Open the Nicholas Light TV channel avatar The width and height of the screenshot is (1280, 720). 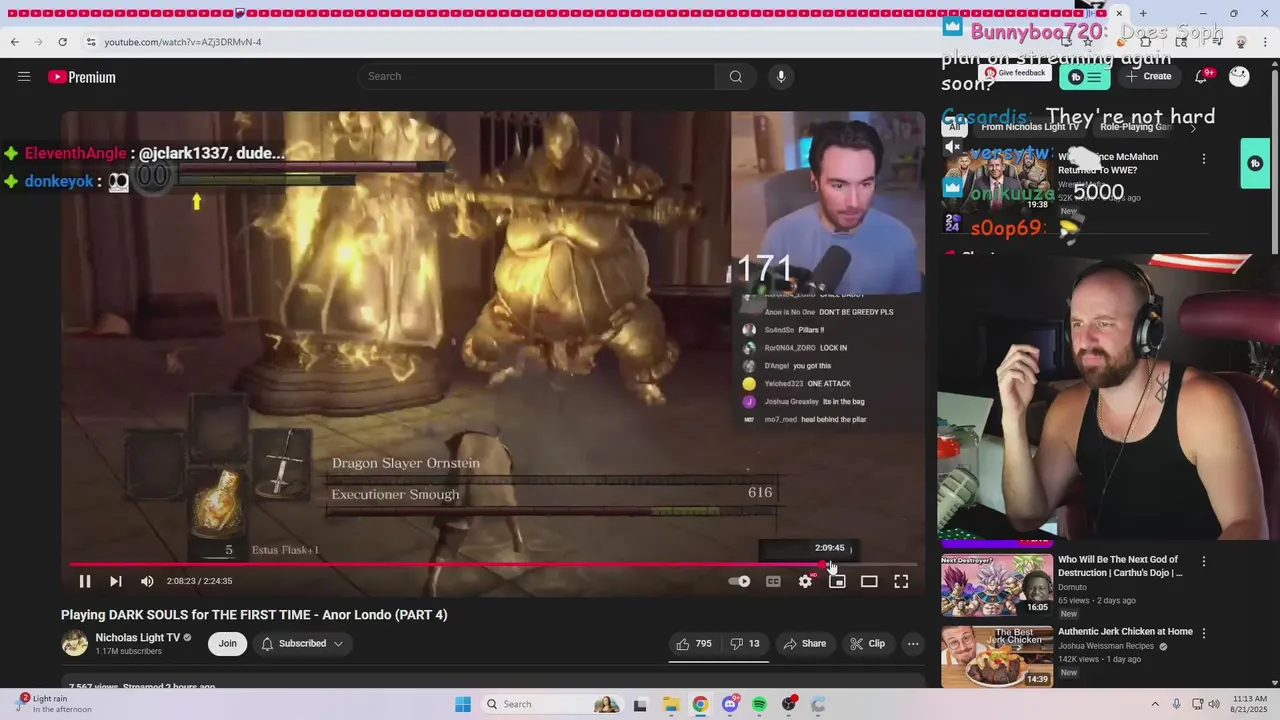click(x=75, y=643)
